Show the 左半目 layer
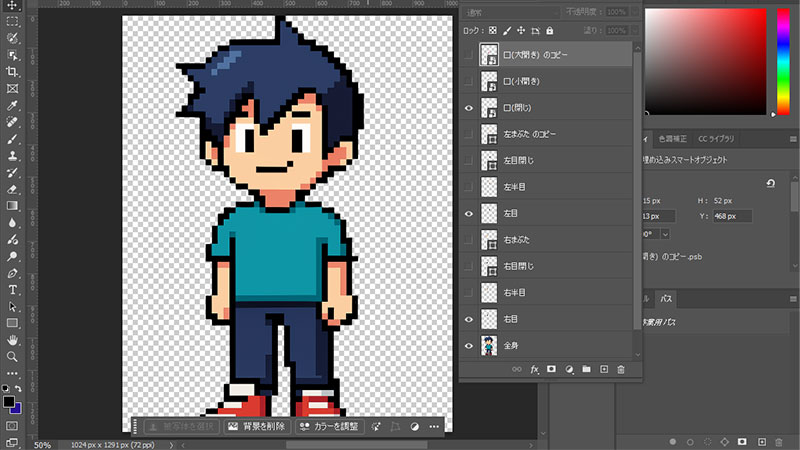 click(468, 187)
